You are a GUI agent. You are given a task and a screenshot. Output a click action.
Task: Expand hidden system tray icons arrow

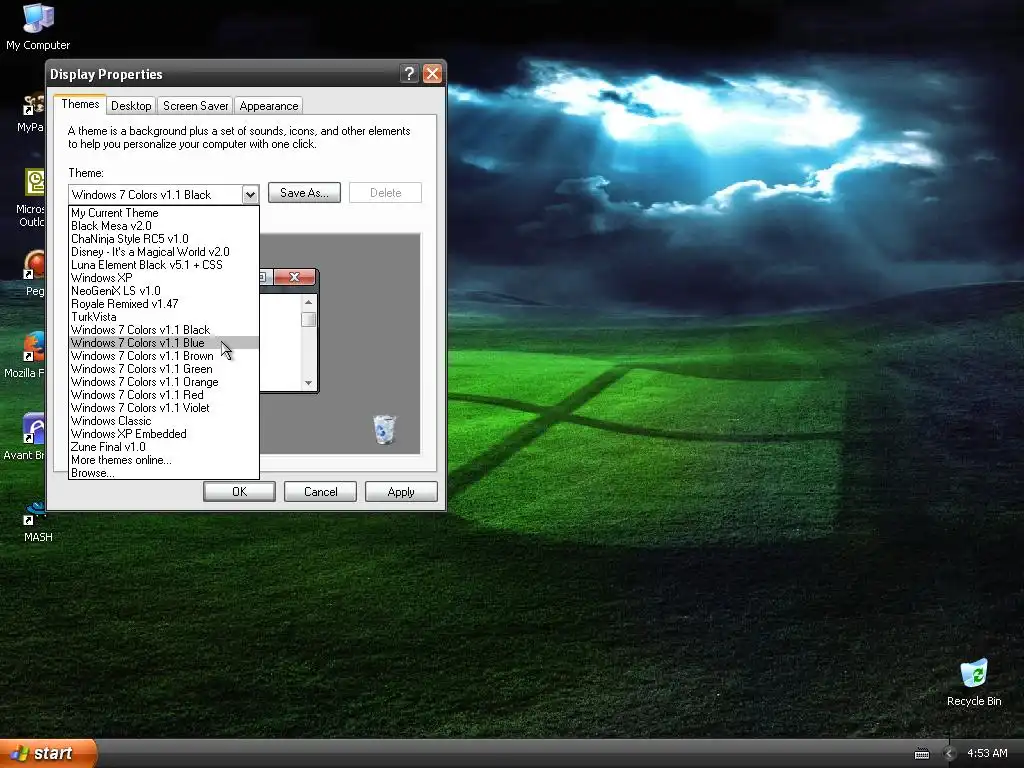coord(949,754)
